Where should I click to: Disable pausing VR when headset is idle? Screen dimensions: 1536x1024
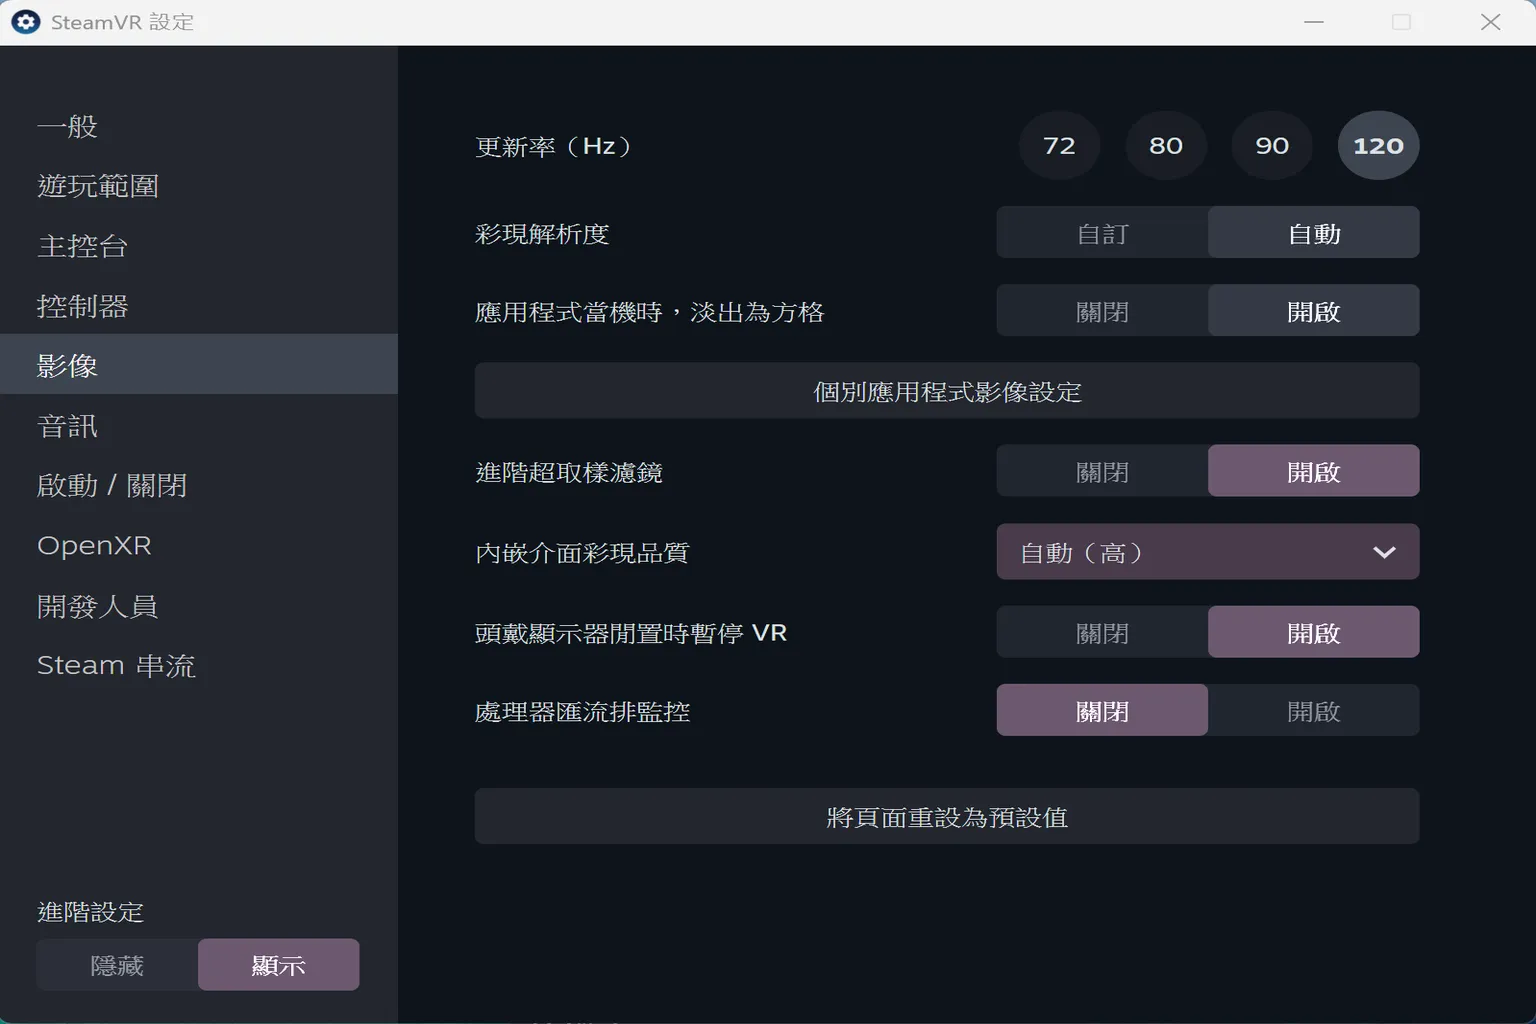[x=1101, y=631]
